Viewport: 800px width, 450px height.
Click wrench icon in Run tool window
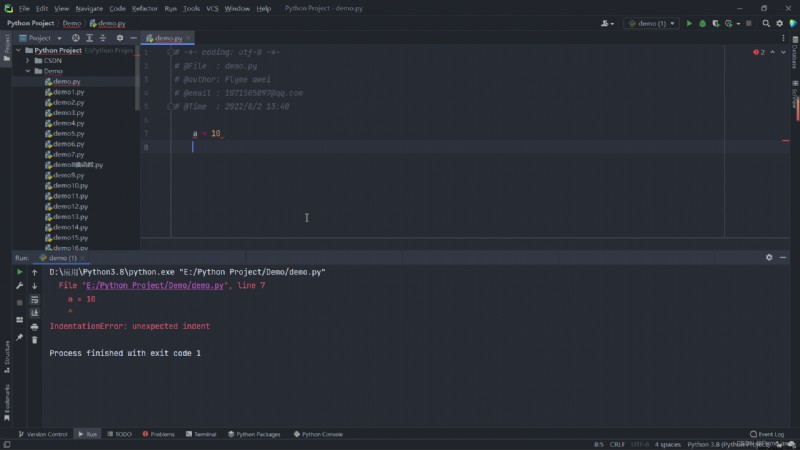click(19, 286)
